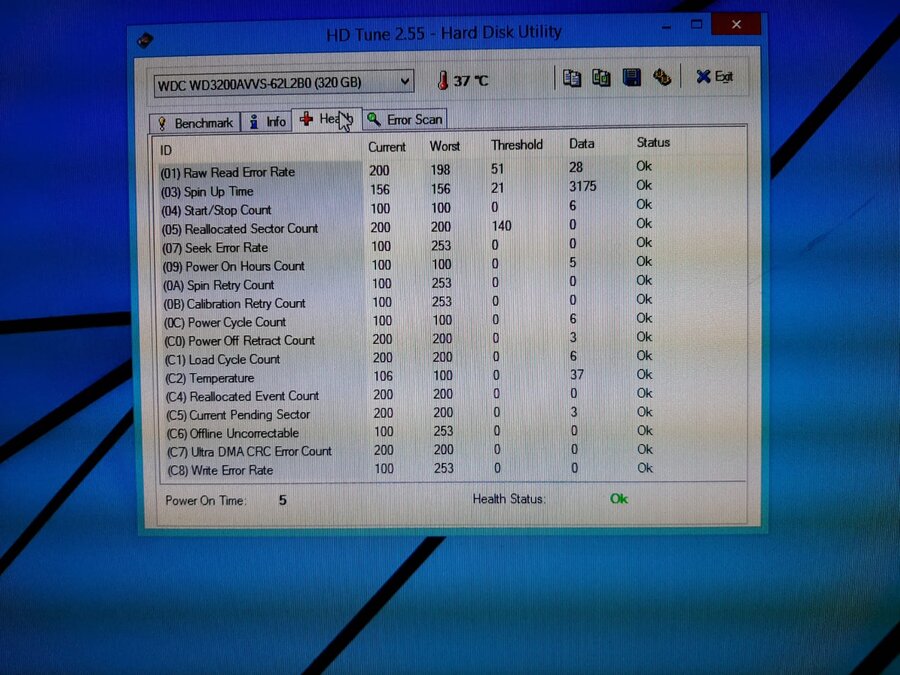The image size is (900, 675).
Task: Switch to the Info tab
Action: click(267, 122)
